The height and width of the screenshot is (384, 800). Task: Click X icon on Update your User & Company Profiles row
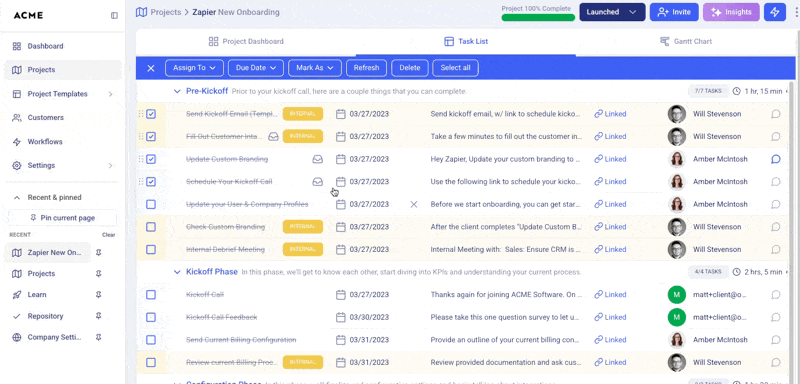(414, 204)
